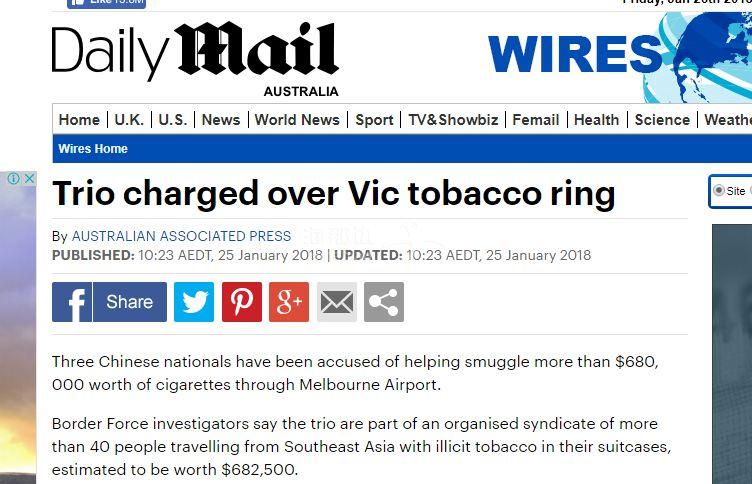
Task: Open the Health section tab
Action: pos(596,119)
